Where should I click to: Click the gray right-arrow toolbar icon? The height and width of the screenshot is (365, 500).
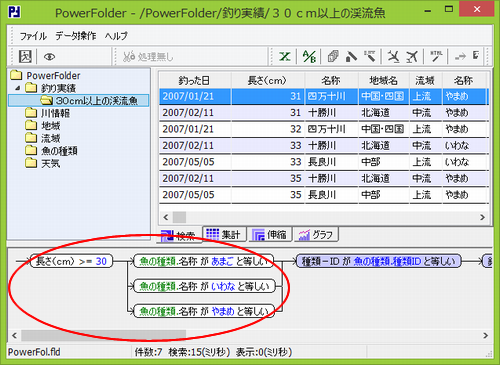460,57
